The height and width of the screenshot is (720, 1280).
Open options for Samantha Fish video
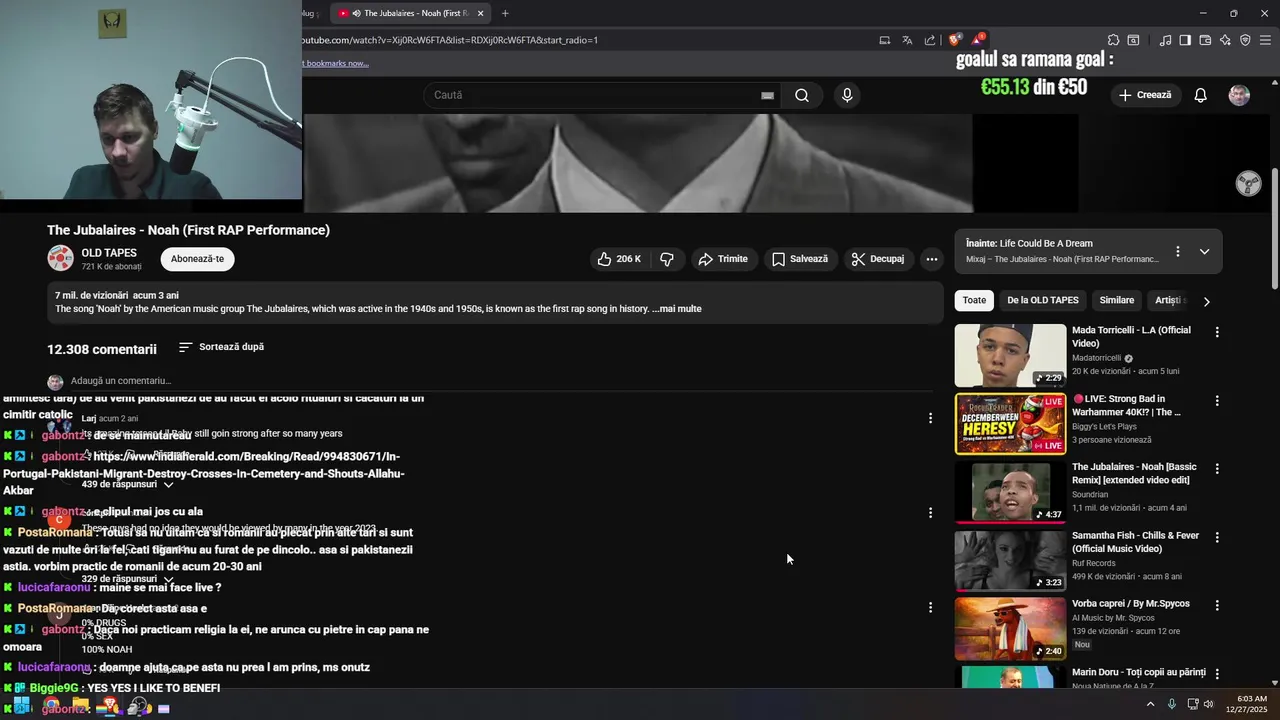1217,537
